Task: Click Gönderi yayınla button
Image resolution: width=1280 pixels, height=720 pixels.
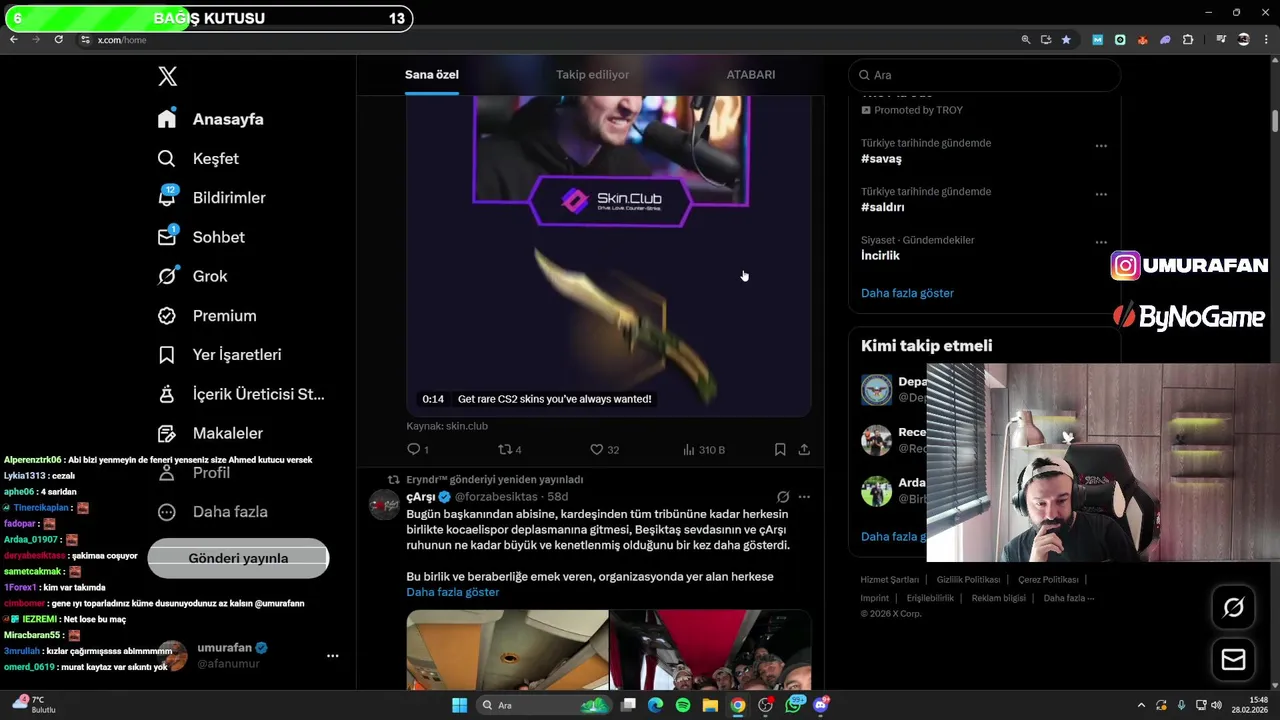Action: coord(238,558)
